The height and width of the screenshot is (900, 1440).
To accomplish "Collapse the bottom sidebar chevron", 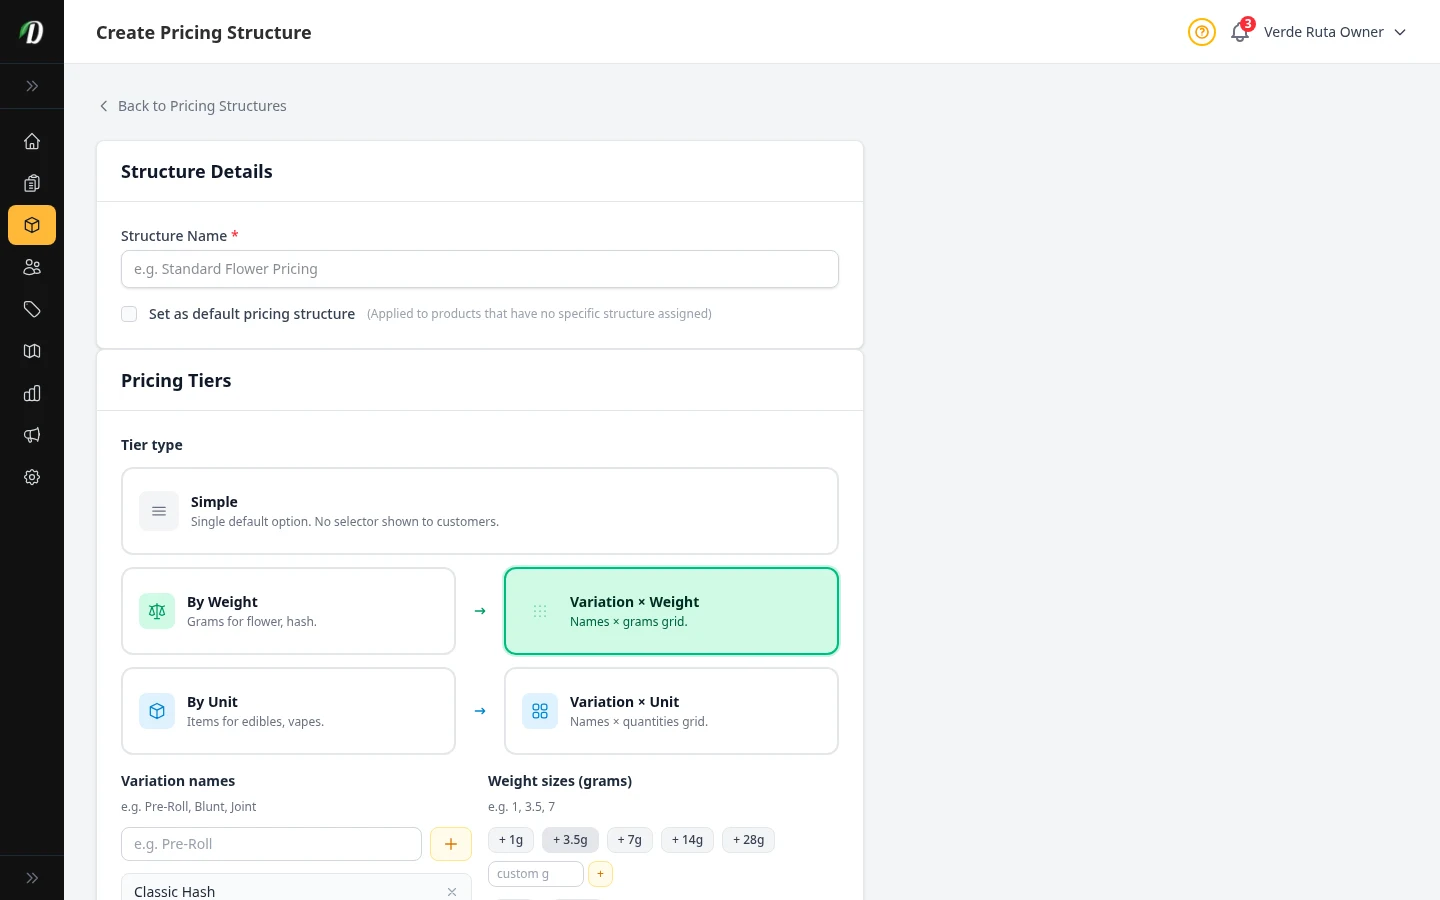I will [x=32, y=877].
